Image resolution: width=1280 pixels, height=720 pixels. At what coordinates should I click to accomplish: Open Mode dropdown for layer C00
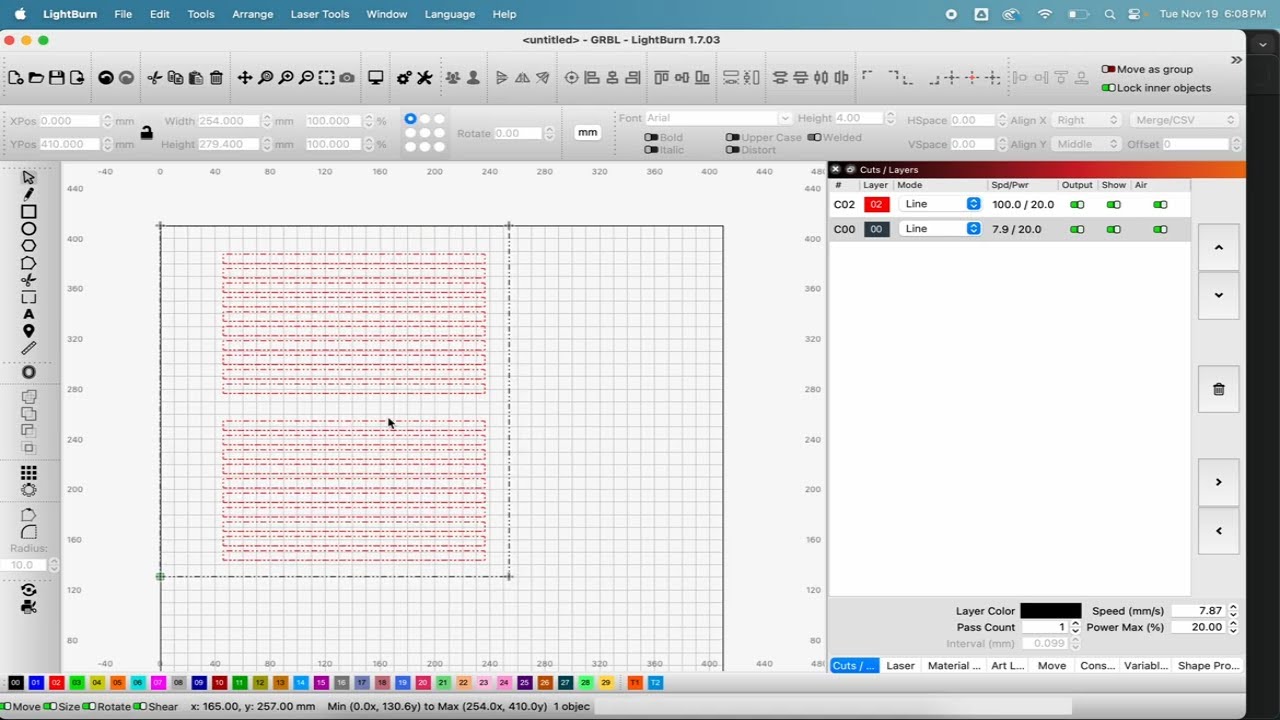tap(940, 229)
